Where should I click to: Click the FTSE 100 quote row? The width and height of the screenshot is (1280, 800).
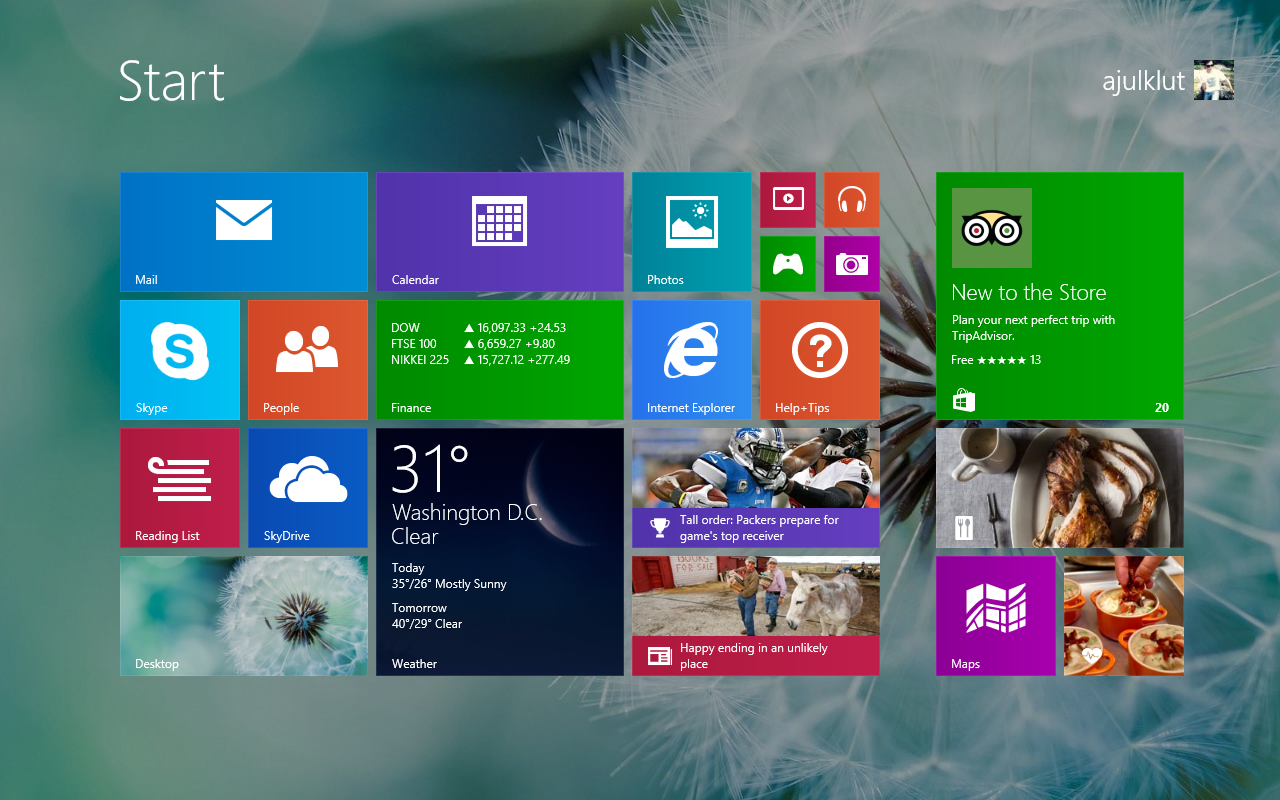473,344
